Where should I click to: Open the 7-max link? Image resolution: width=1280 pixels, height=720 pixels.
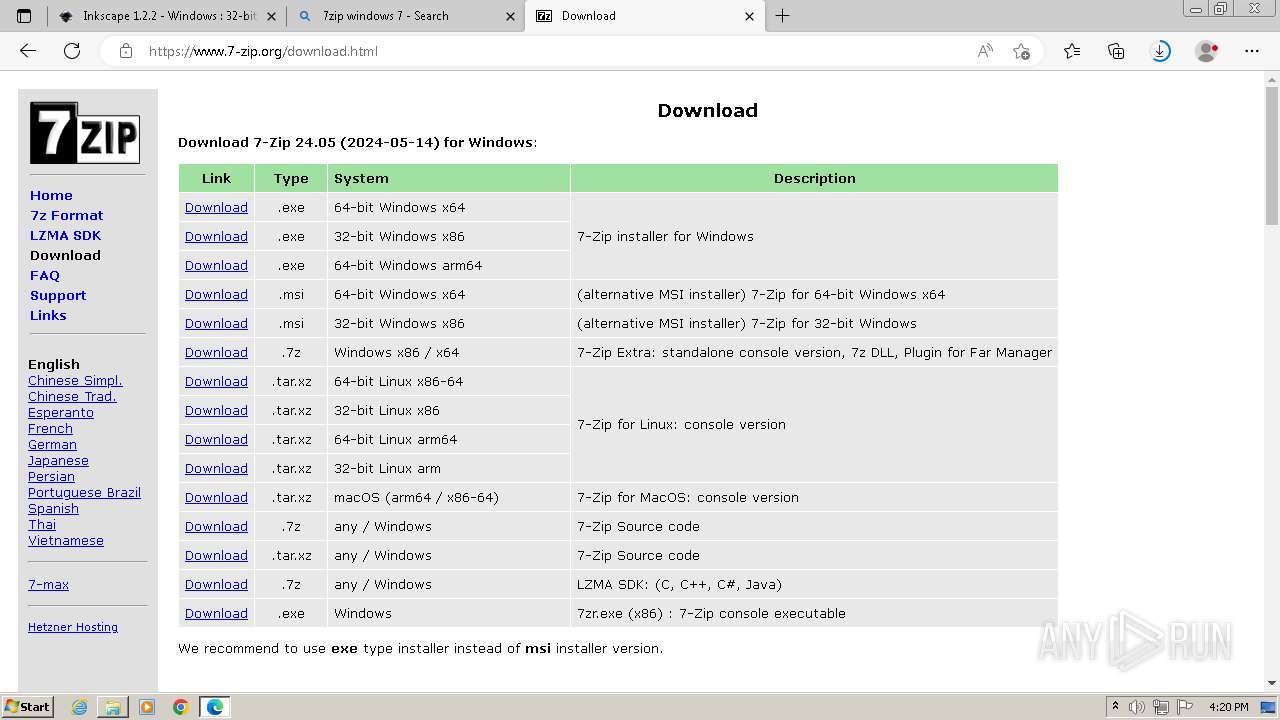(48, 584)
